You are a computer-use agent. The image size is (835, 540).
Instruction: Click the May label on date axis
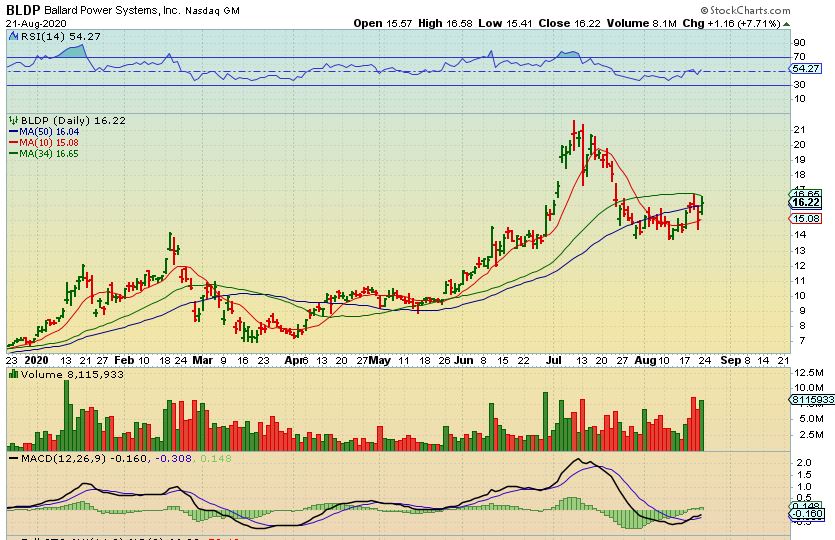(380, 361)
